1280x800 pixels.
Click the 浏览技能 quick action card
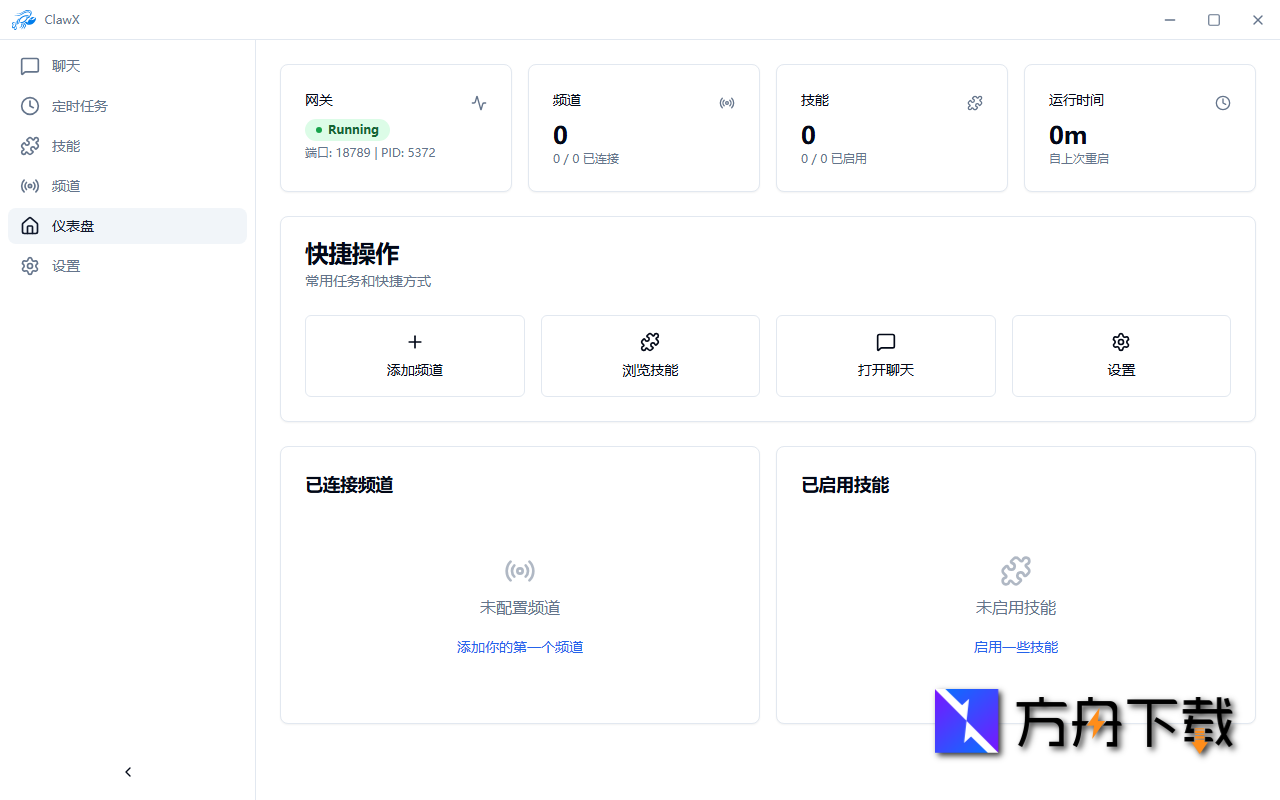[650, 355]
